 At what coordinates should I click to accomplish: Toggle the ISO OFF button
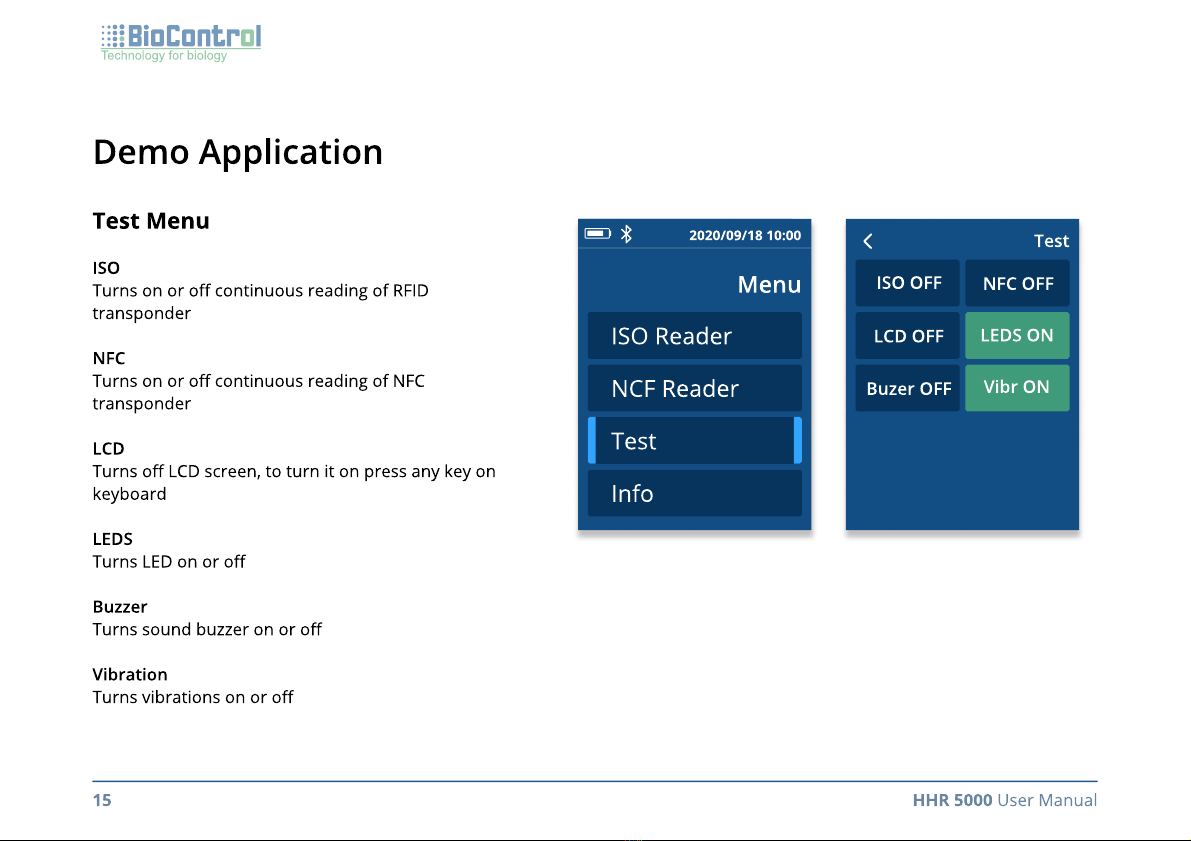click(908, 283)
